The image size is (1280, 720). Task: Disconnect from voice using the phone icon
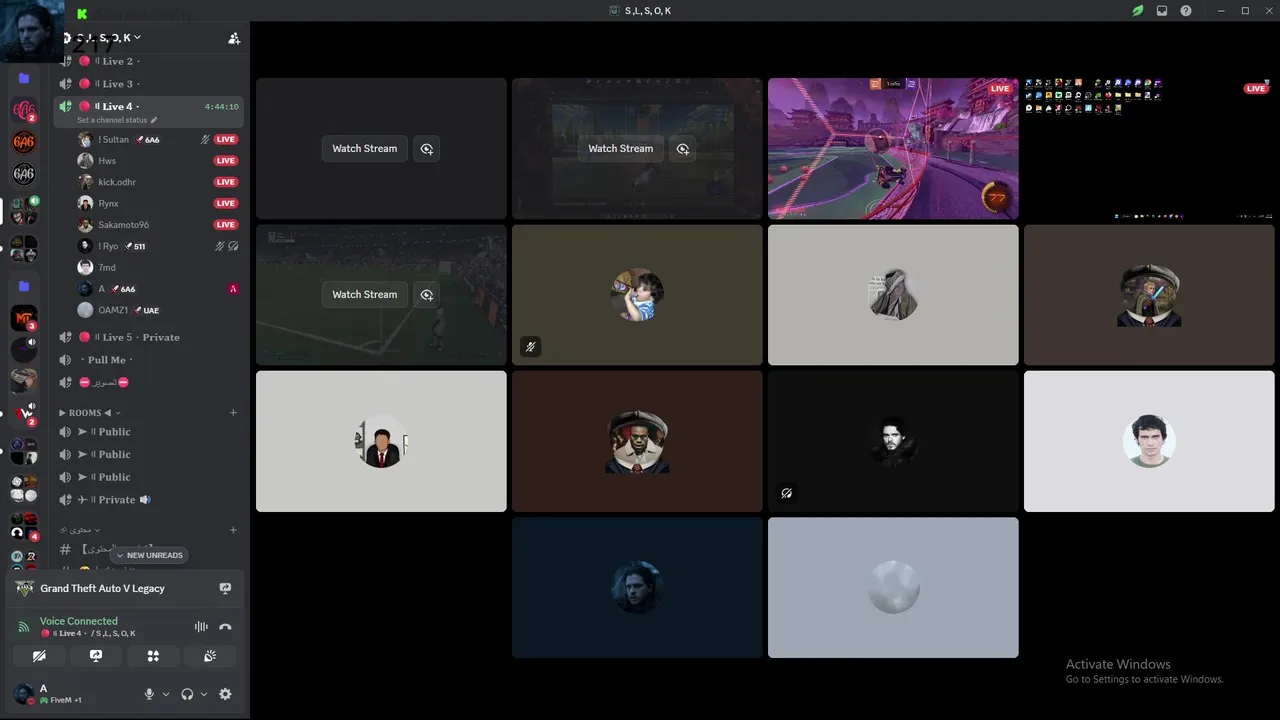click(x=225, y=627)
